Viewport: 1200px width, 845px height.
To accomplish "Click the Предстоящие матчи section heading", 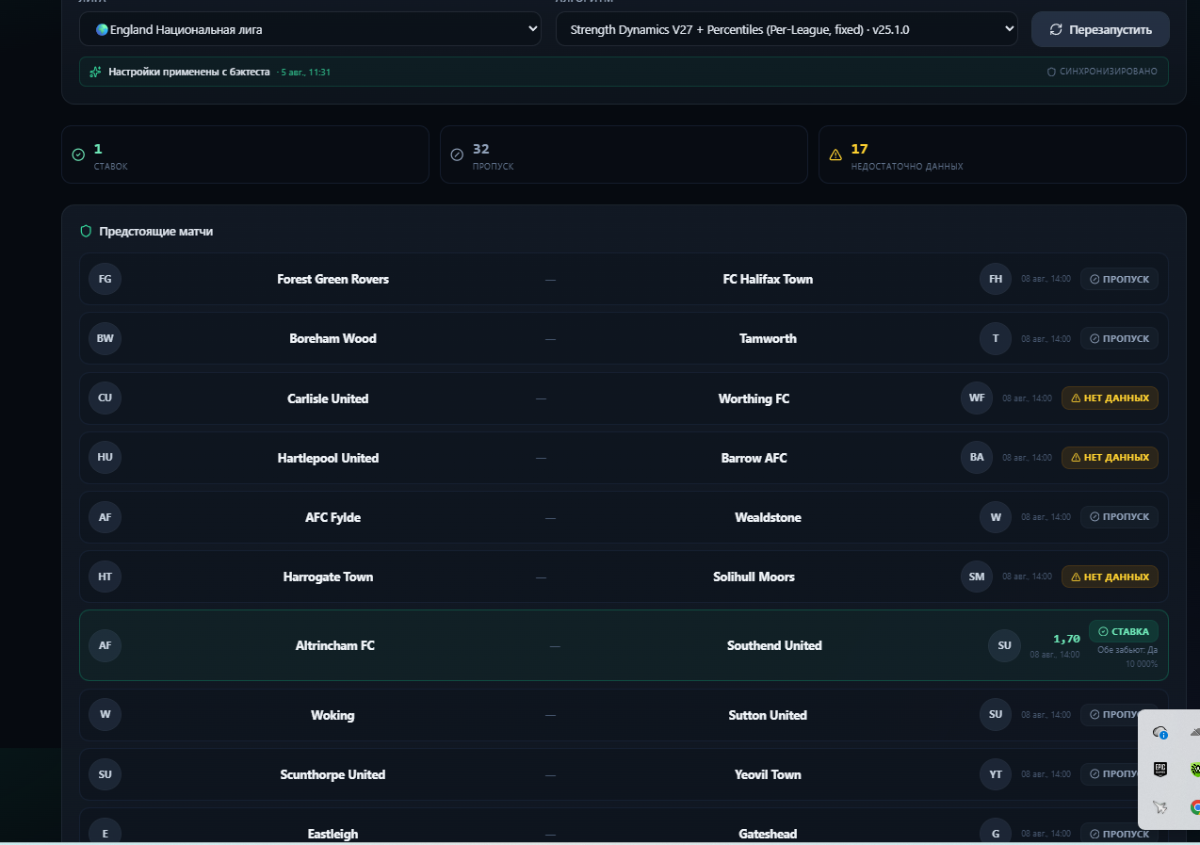I will pyautogui.click(x=156, y=231).
